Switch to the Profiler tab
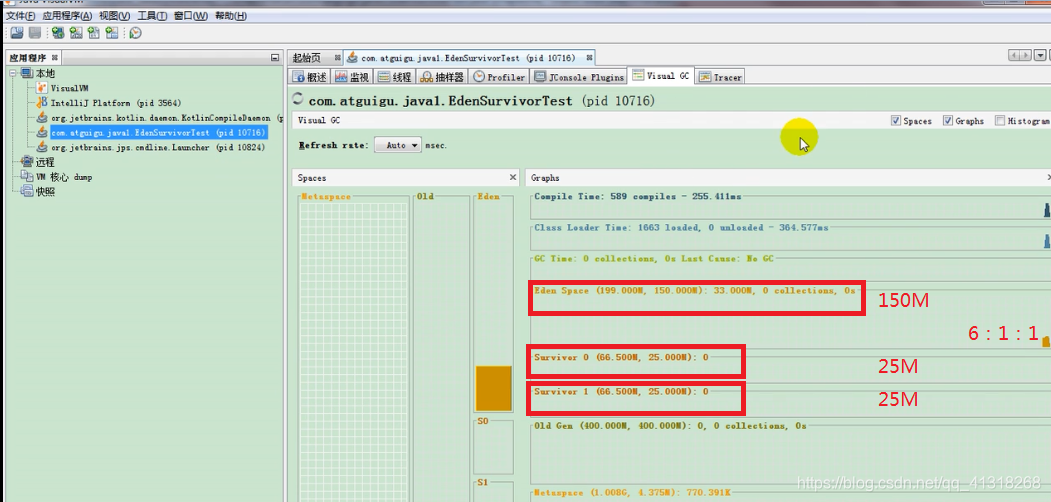 (x=499, y=77)
